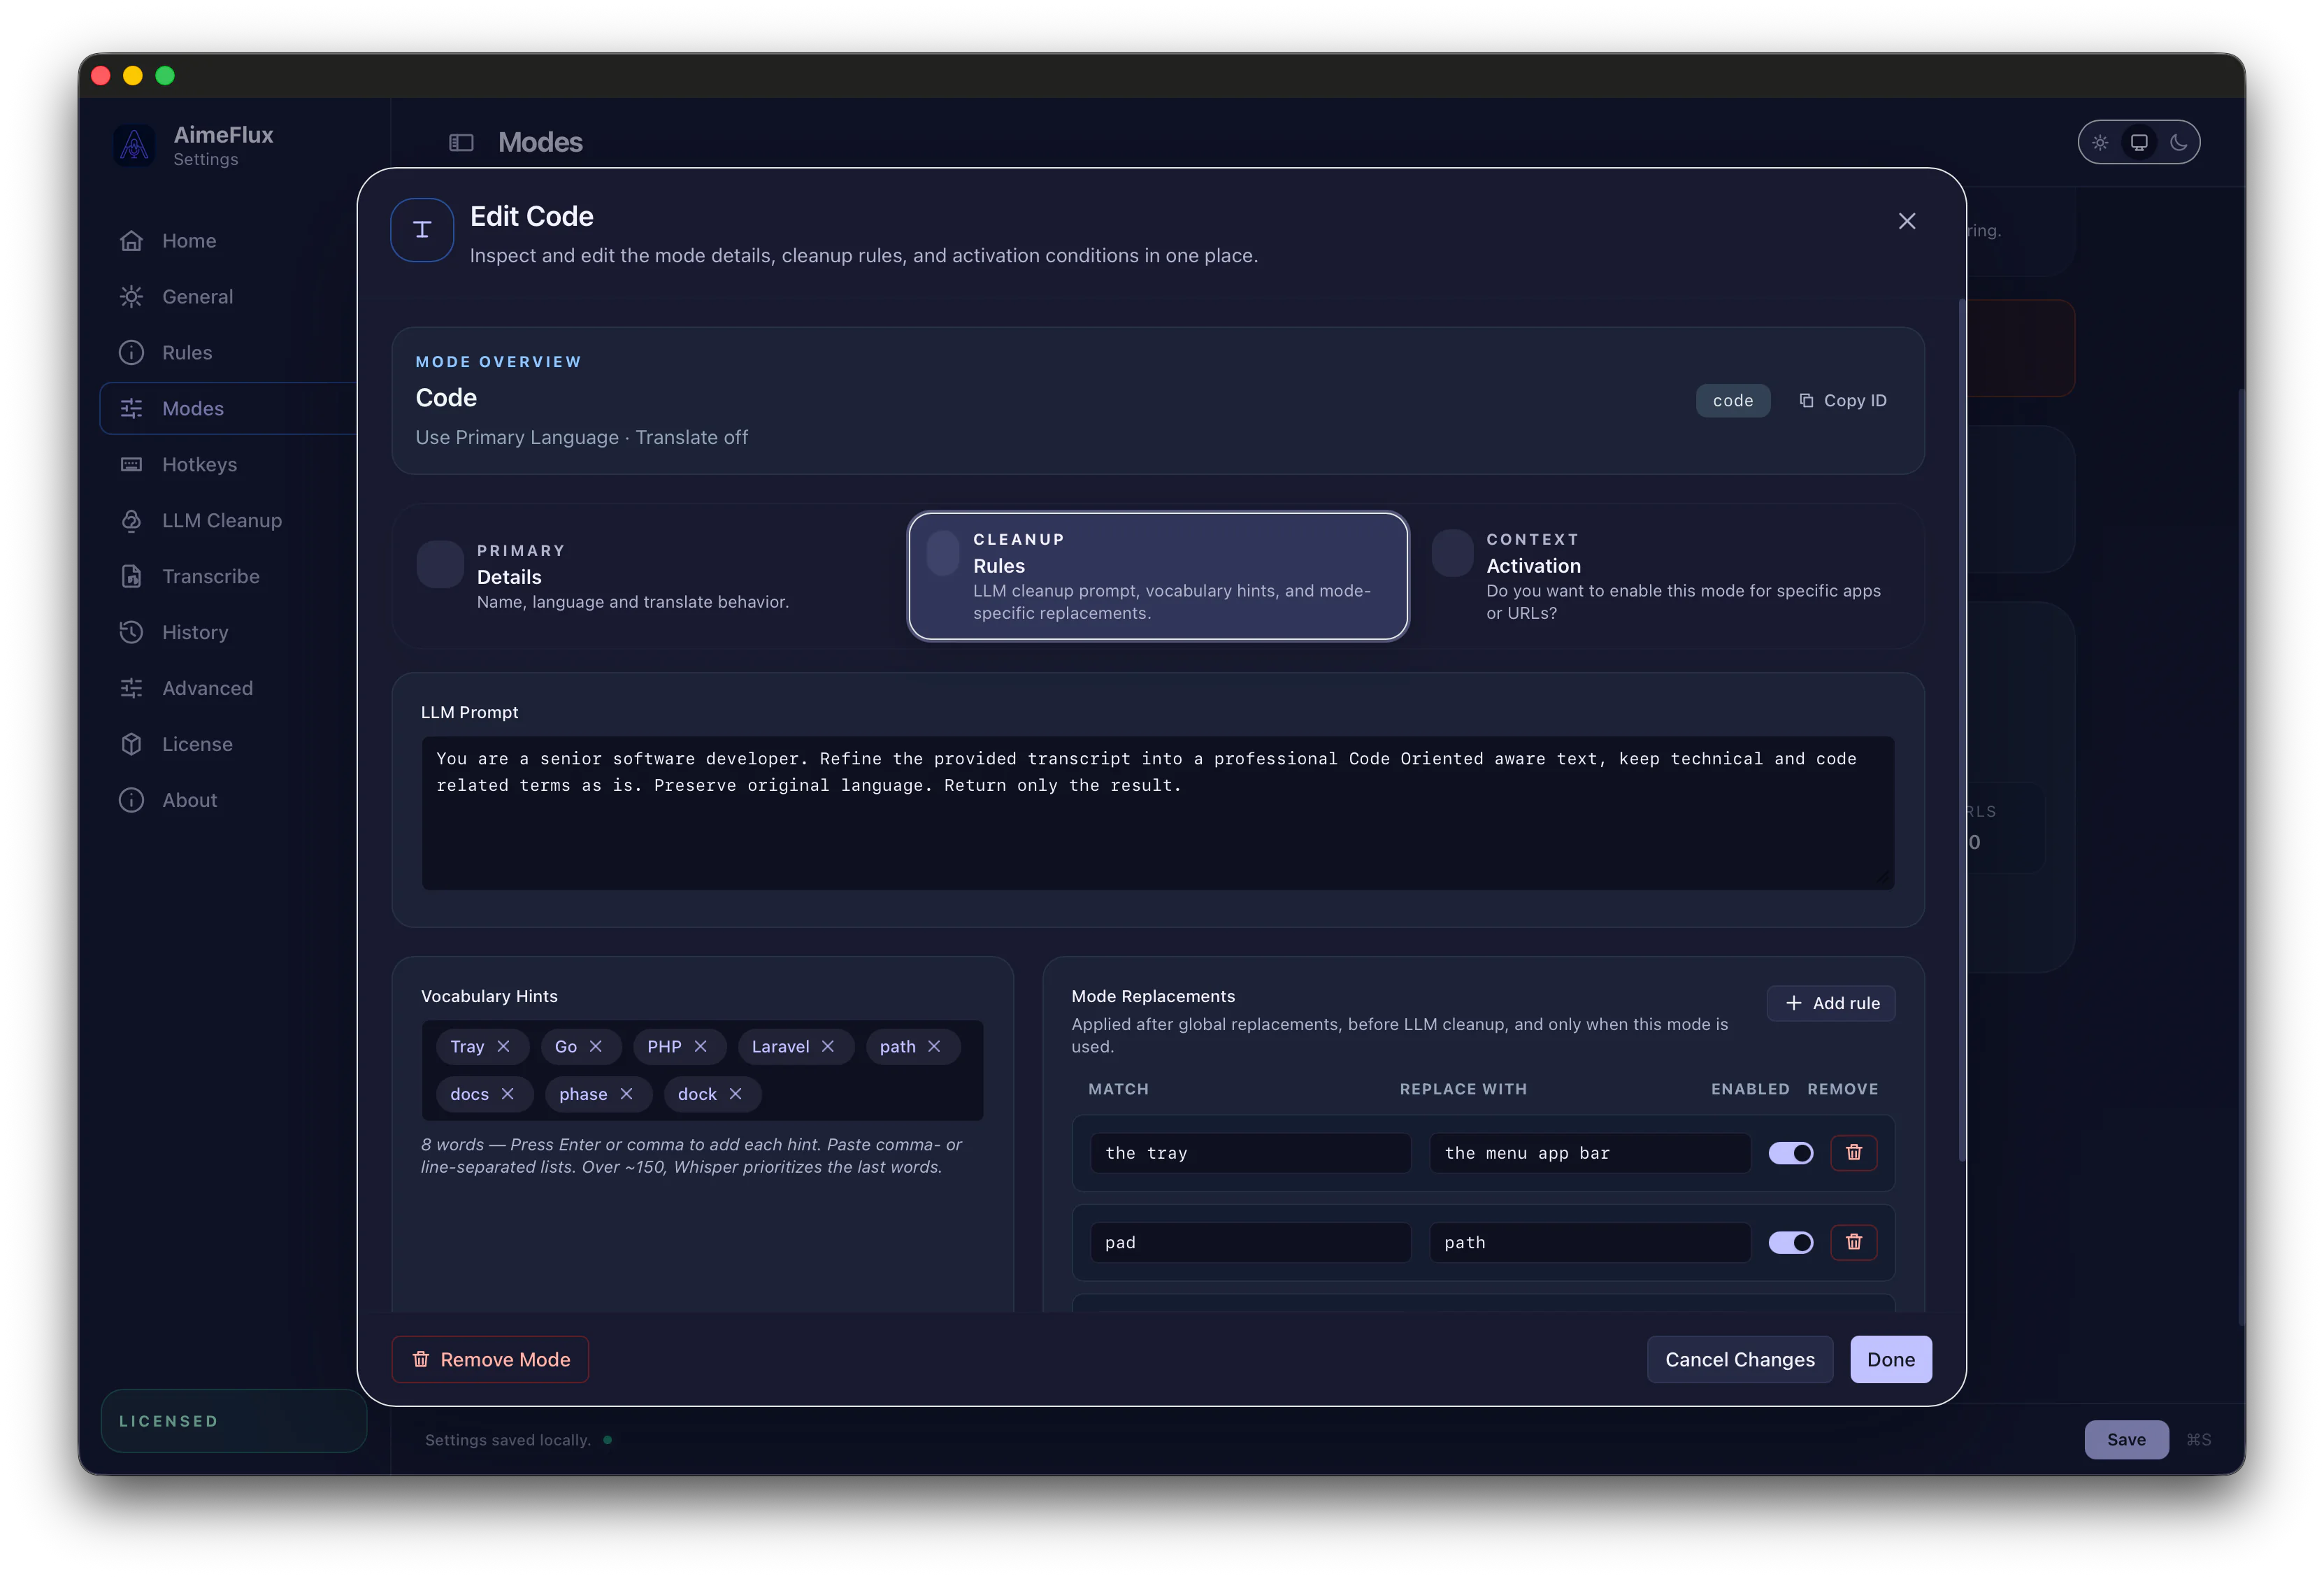Copy the mode ID
This screenshot has width=2324, height=1579.
pos(1842,401)
